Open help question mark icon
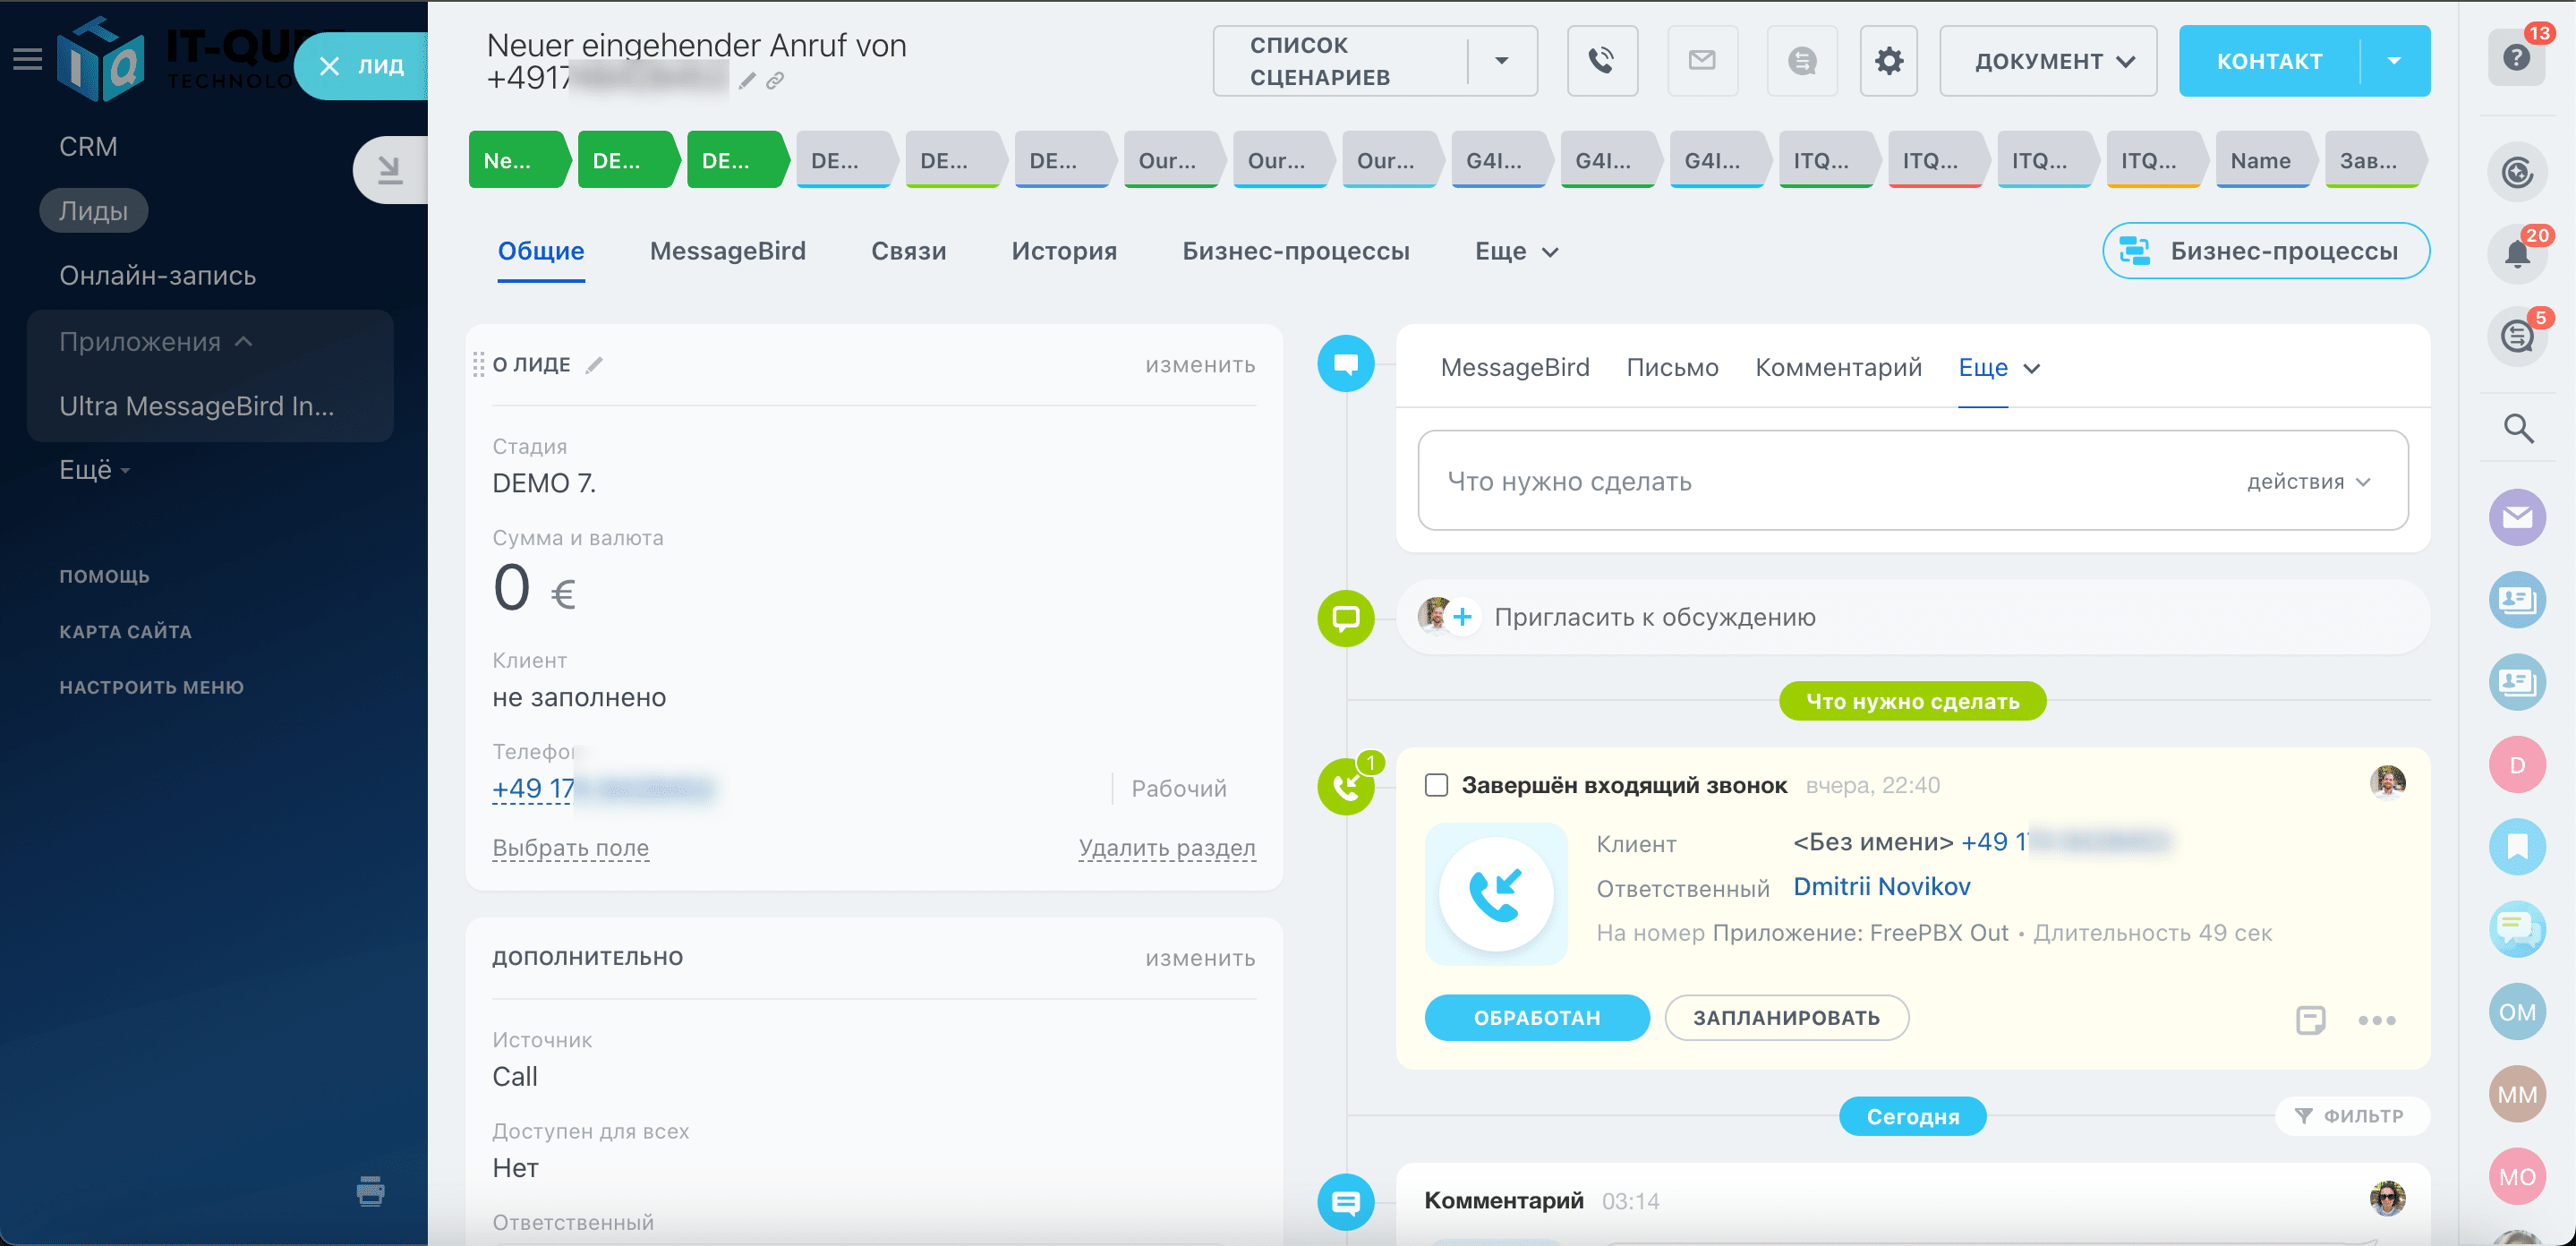Image resolution: width=2576 pixels, height=1246 pixels. point(2517,58)
